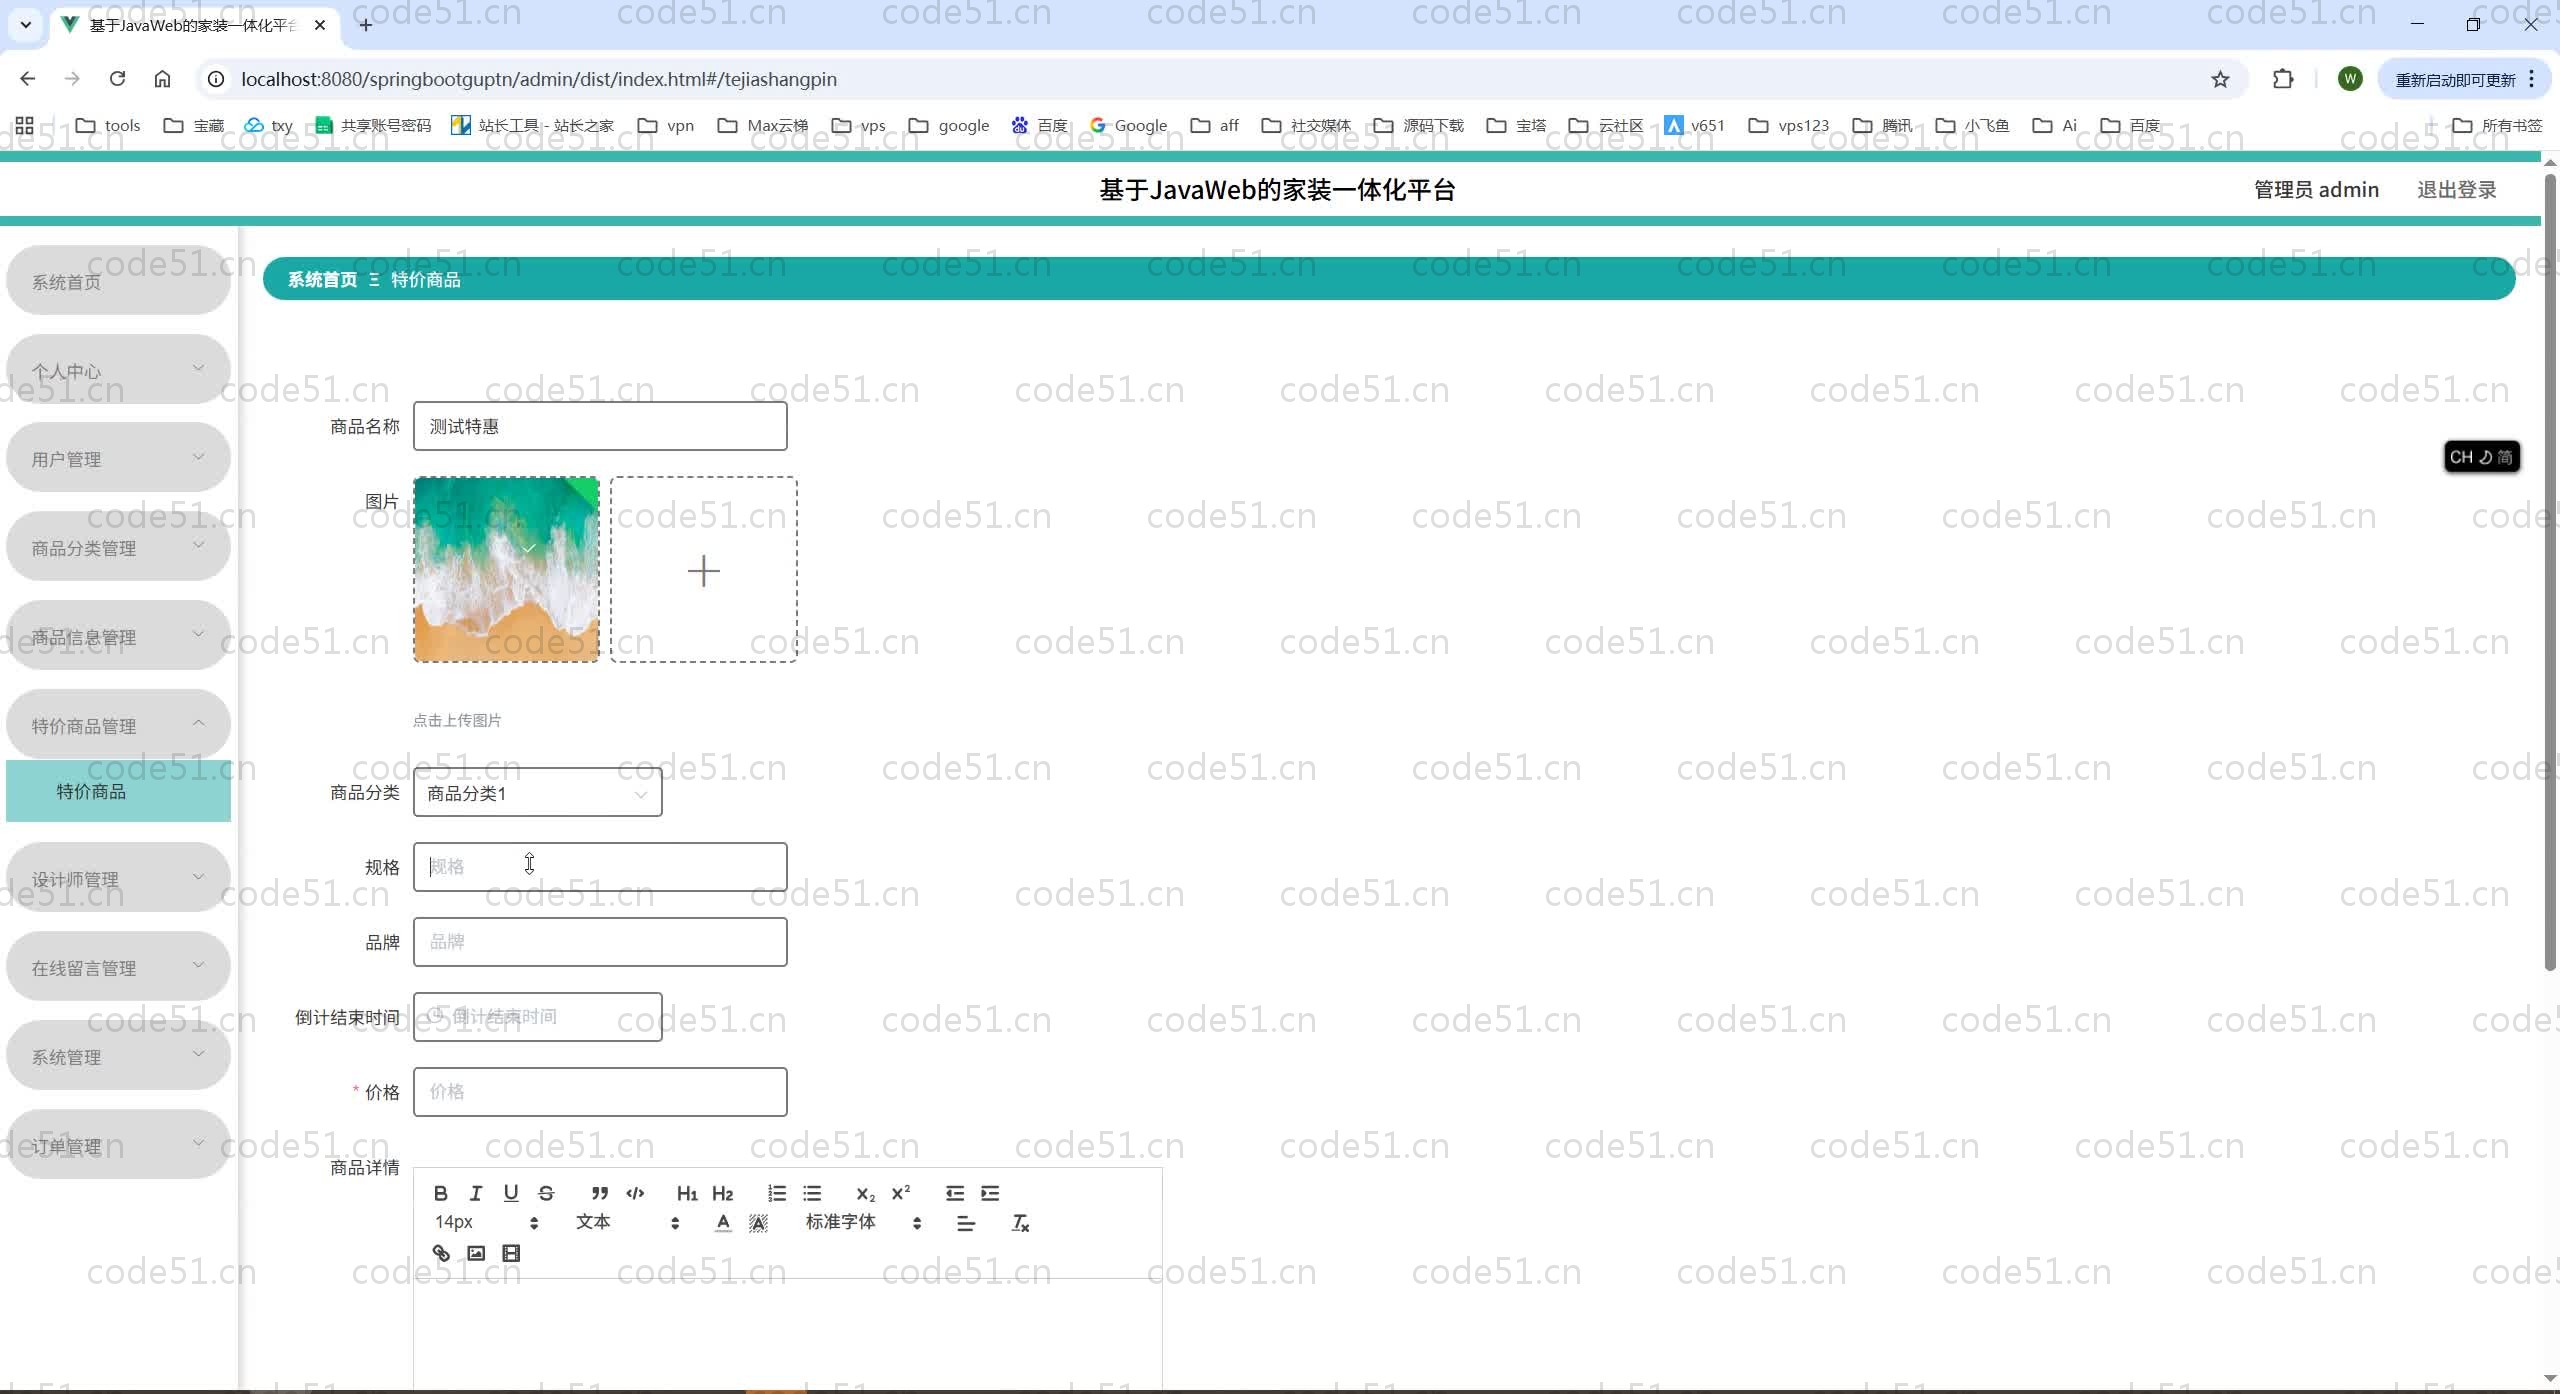Open the text color picker
2560x1394 pixels.
(723, 1223)
